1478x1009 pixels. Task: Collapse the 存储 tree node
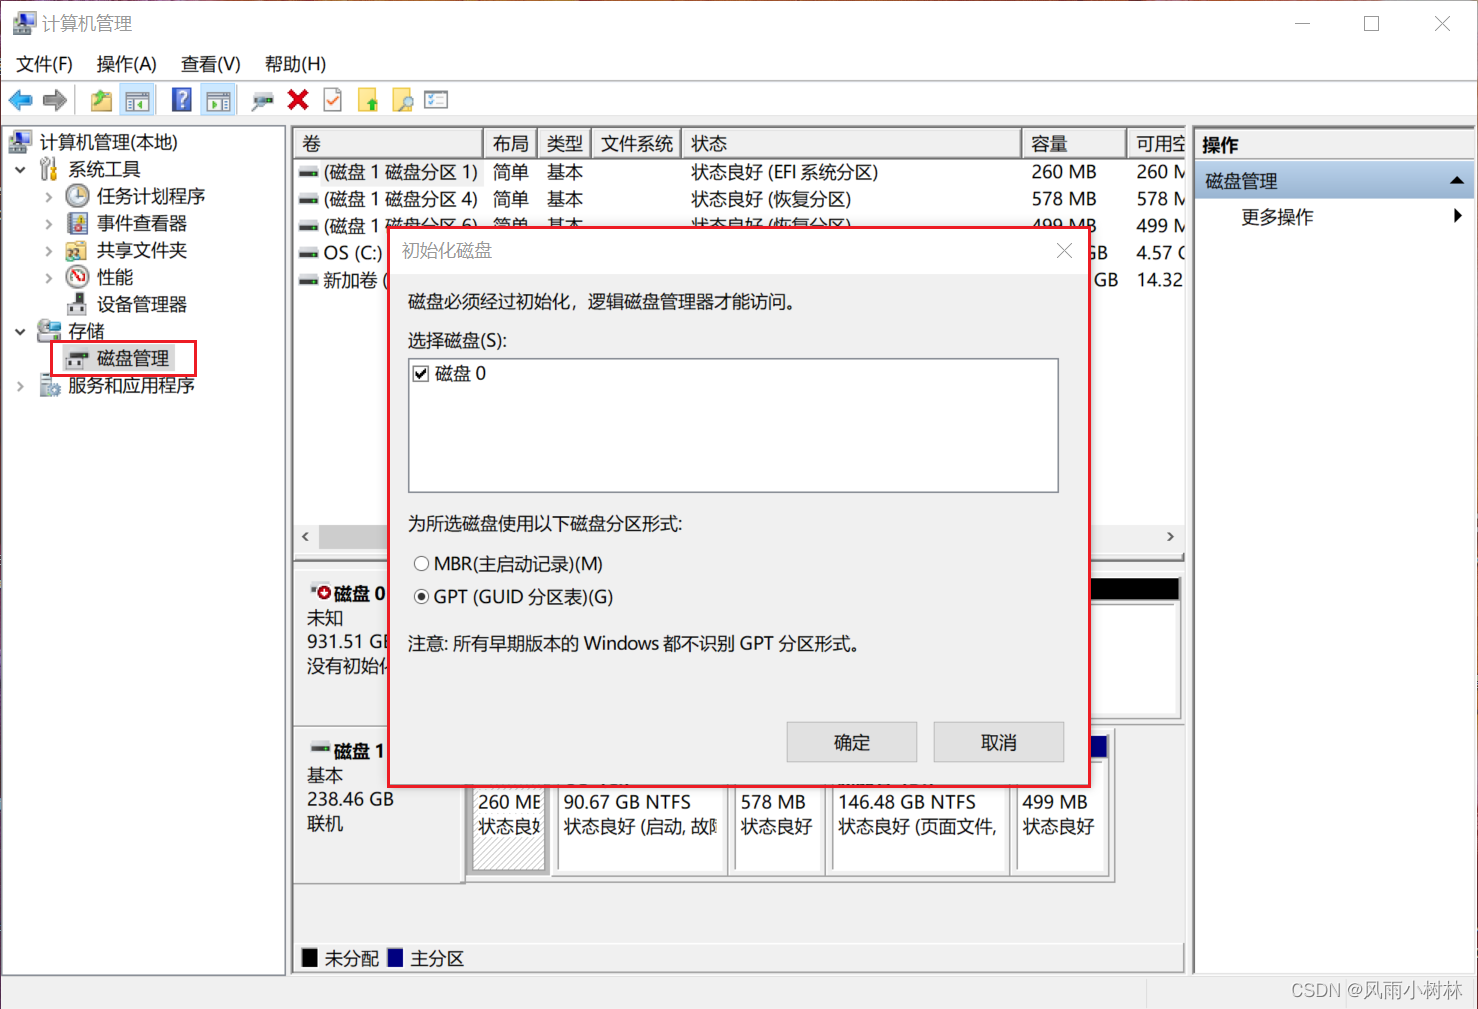coord(20,331)
